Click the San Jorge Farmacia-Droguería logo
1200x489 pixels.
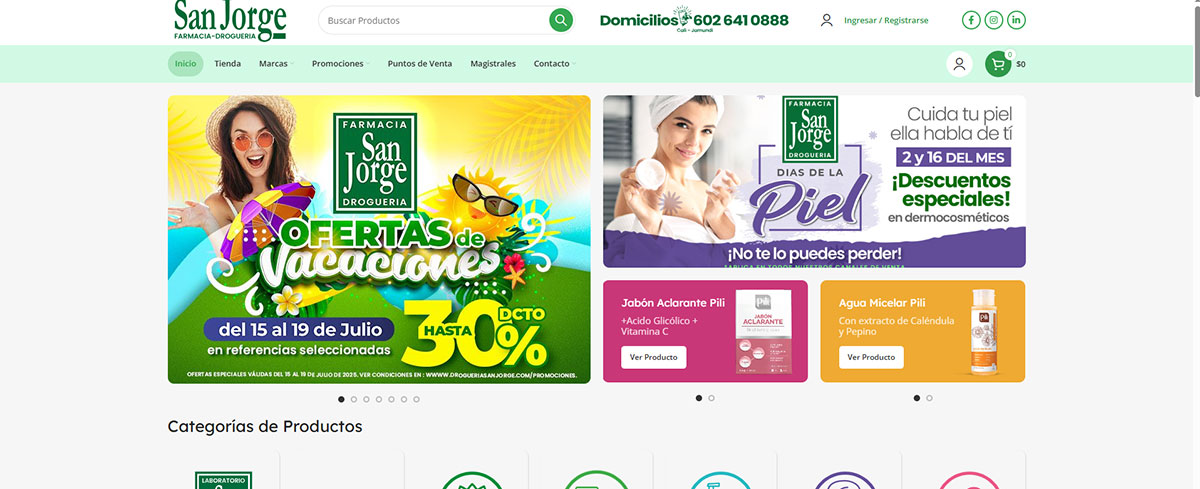point(230,21)
